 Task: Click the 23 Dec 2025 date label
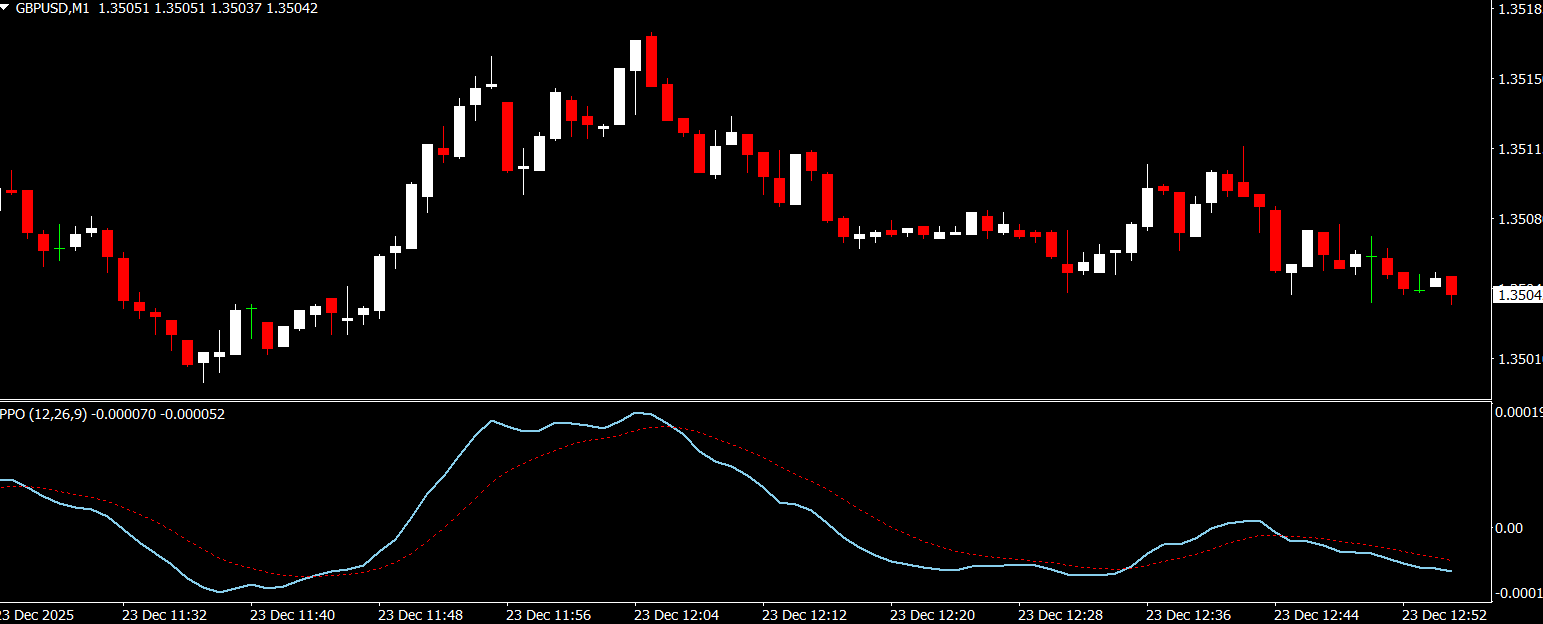[x=37, y=614]
